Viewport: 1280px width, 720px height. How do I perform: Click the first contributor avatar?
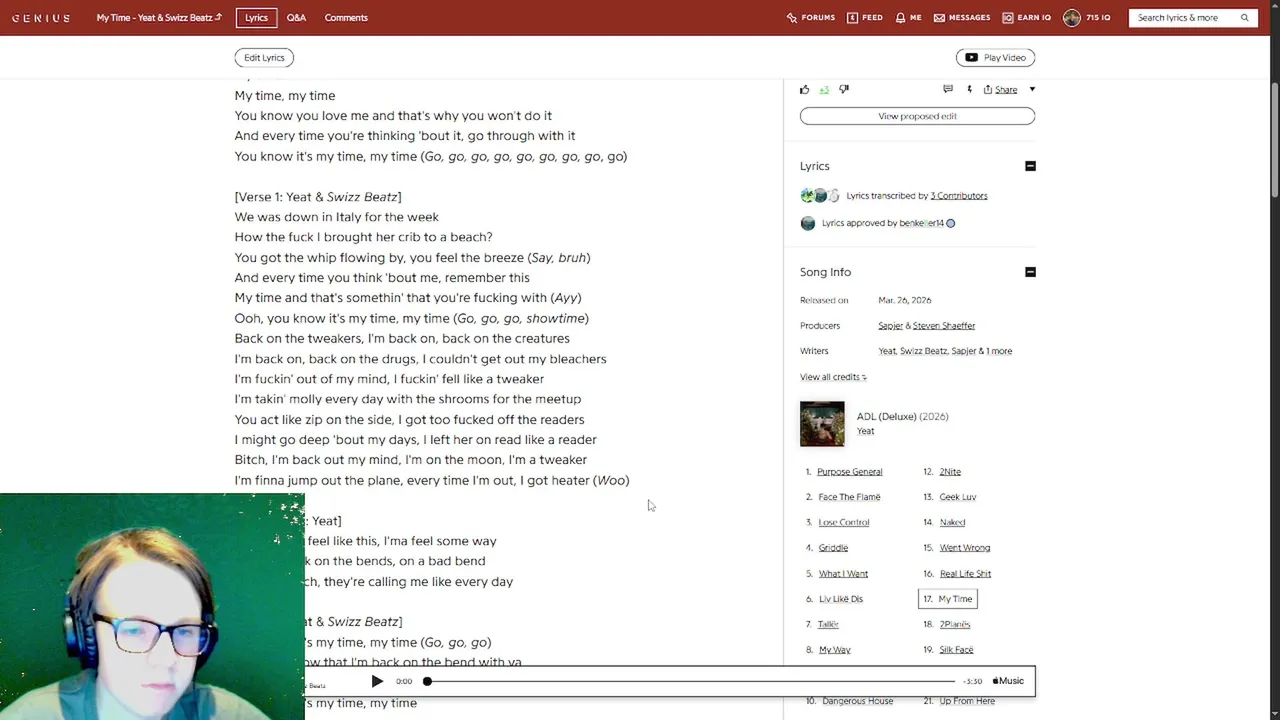coord(807,196)
